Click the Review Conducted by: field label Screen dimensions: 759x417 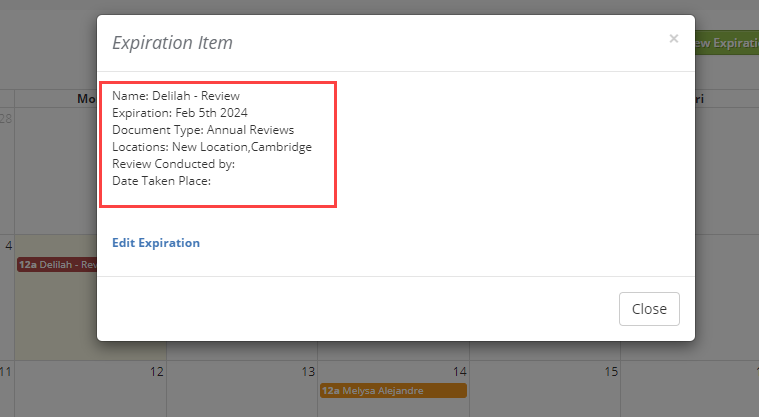(x=173, y=164)
